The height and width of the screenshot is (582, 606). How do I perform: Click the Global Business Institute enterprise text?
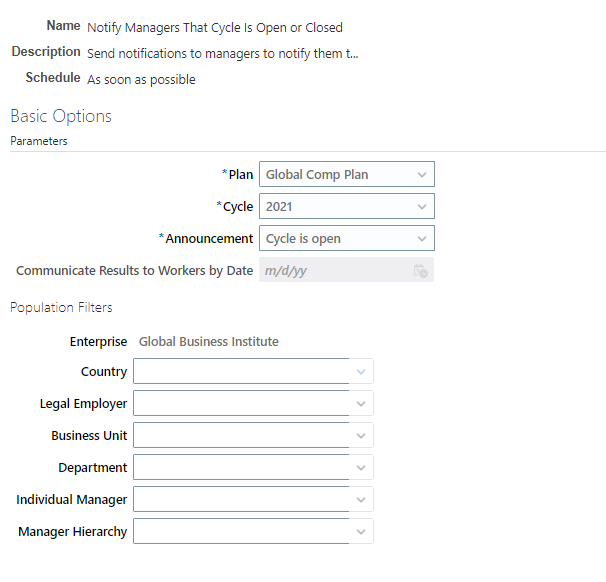[x=208, y=342]
